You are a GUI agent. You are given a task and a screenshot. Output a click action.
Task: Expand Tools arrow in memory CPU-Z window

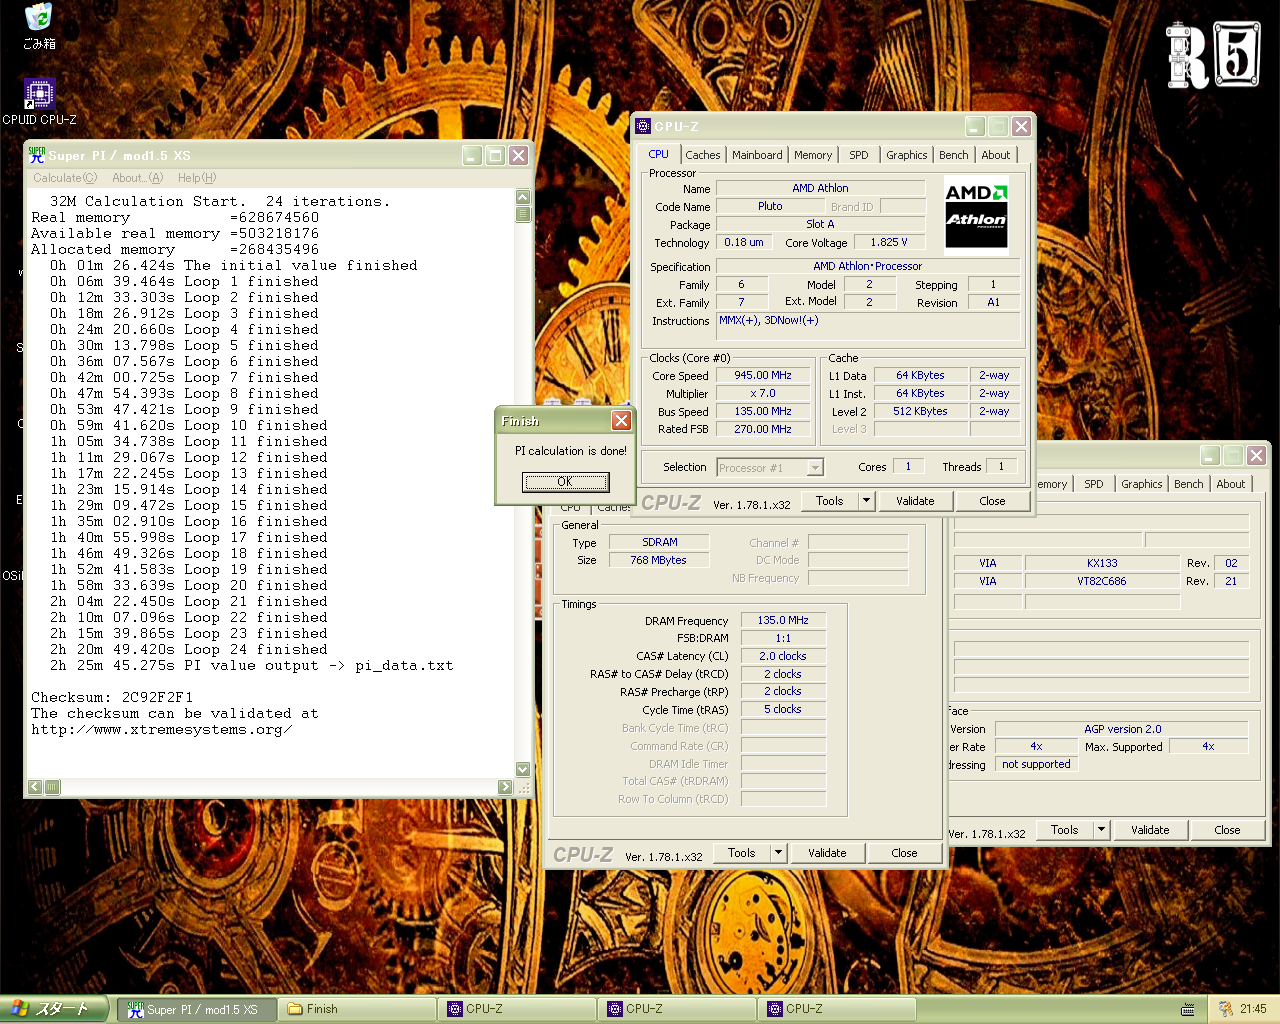[x=779, y=853]
